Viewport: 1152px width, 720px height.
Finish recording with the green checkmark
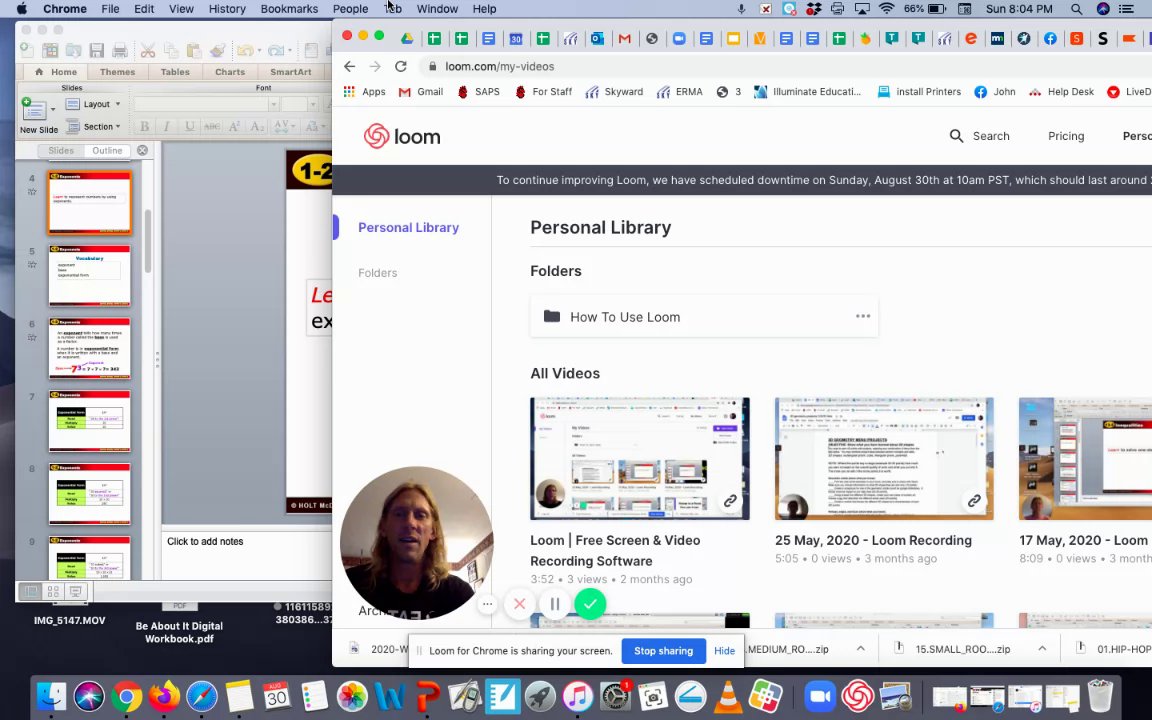(x=590, y=604)
